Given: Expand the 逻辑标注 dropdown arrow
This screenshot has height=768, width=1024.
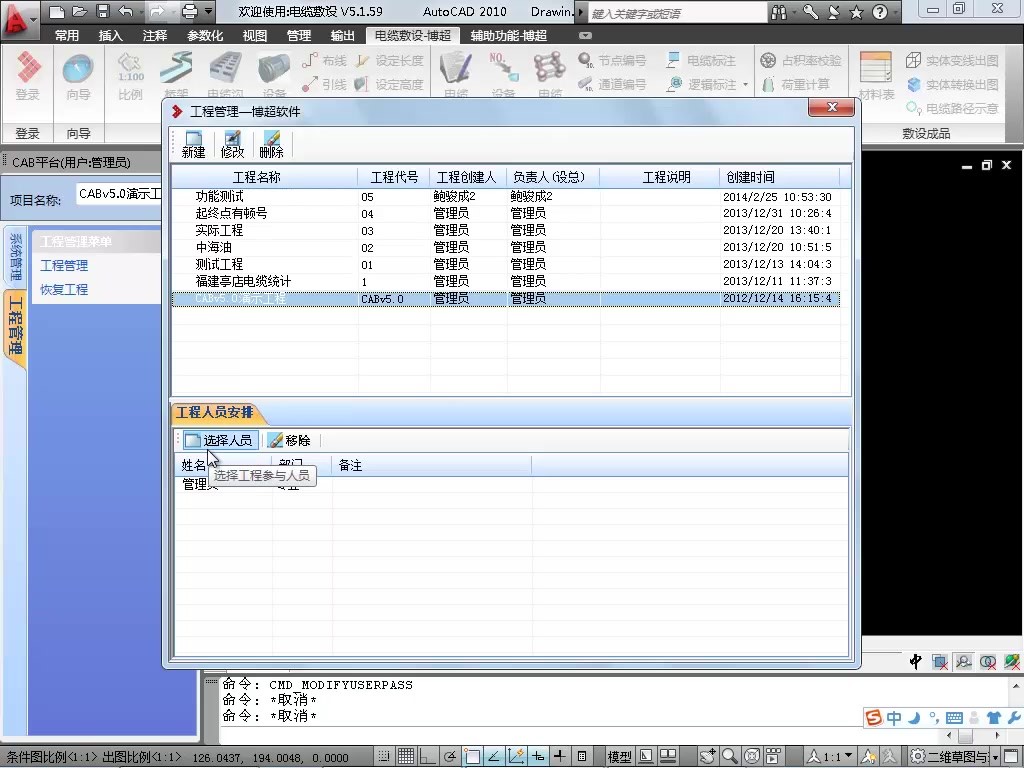Looking at the screenshot, I should [745, 84].
